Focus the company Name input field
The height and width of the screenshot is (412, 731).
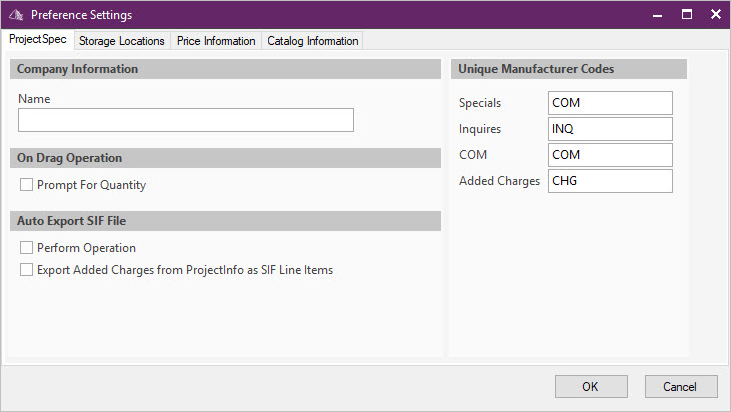[186, 120]
